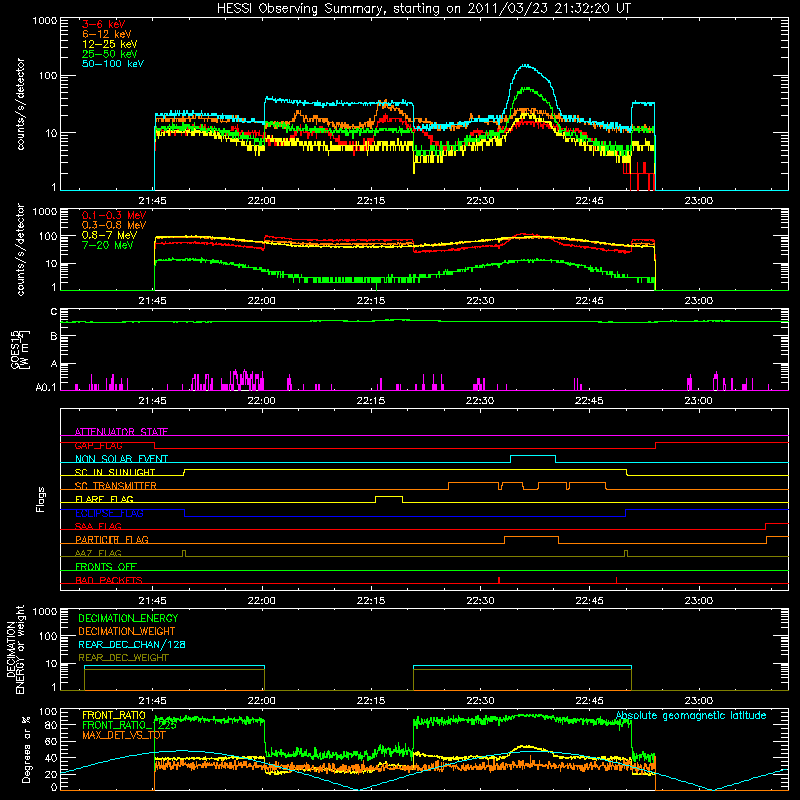800x800 pixels.
Task: Select the FLARE_FLAG label
Action: click(x=104, y=499)
